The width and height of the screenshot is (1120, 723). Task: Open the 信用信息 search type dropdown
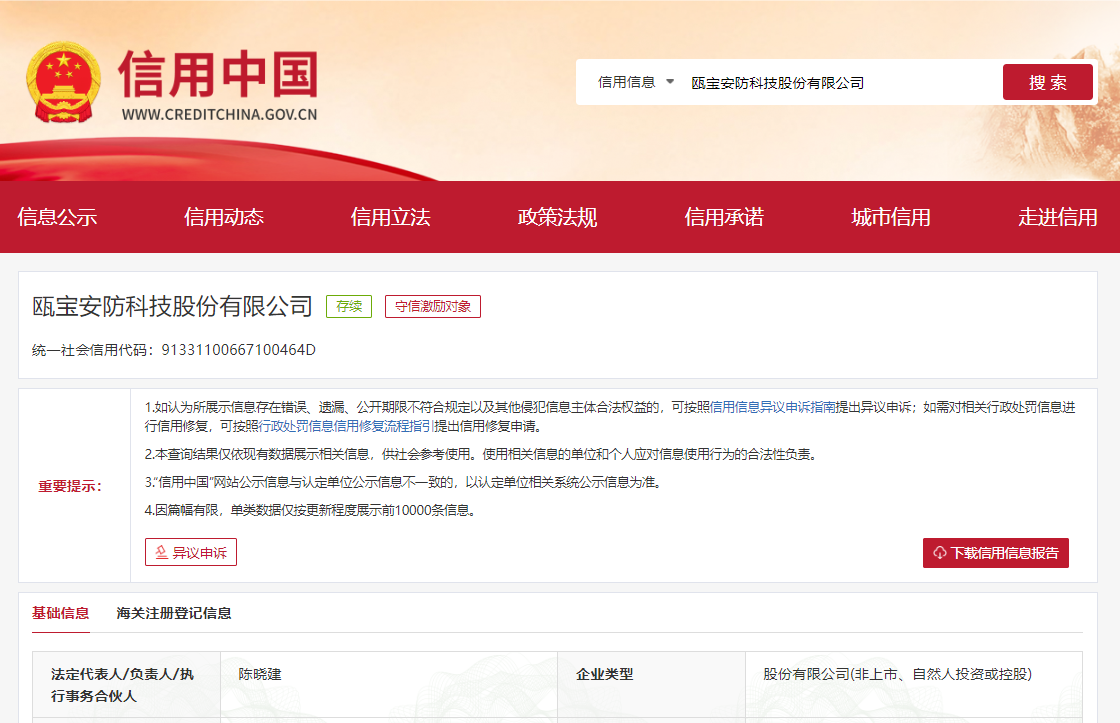pos(636,82)
